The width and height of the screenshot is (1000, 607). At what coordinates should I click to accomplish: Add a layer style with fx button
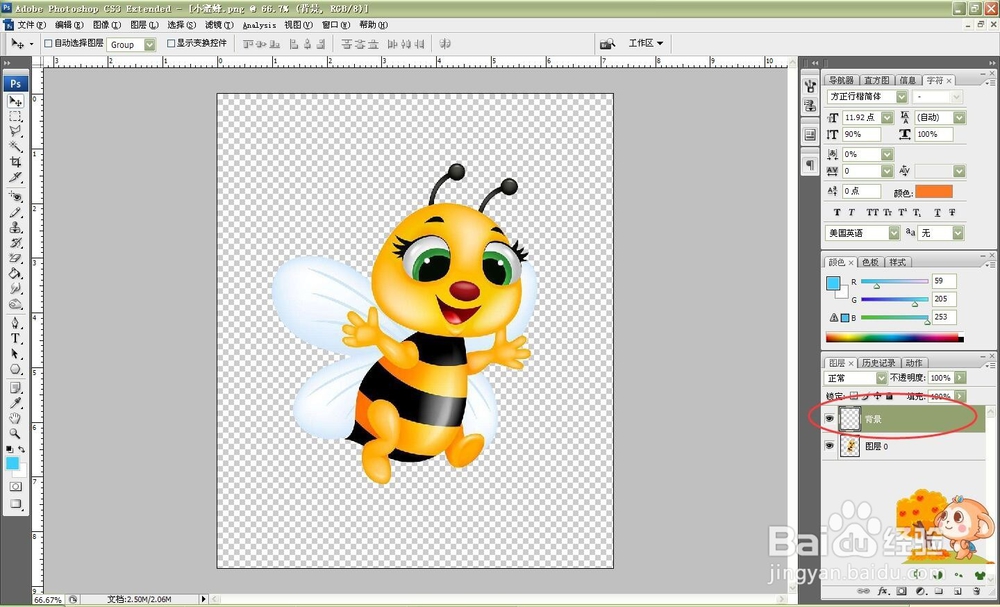coord(884,591)
